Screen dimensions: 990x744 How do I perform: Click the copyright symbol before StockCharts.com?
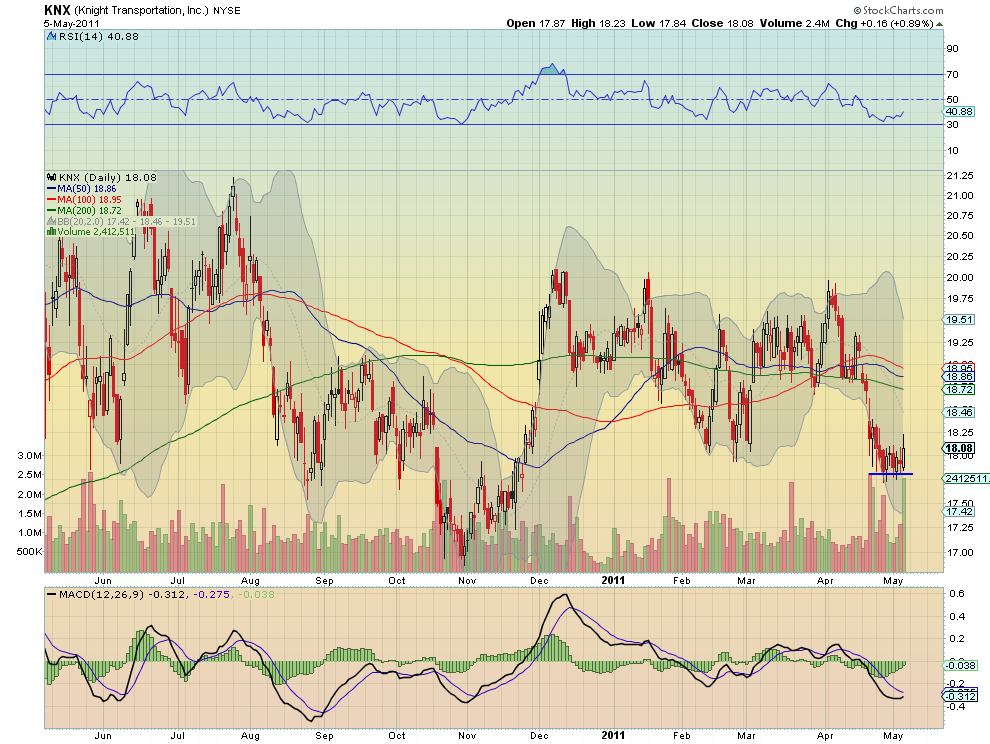857,10
